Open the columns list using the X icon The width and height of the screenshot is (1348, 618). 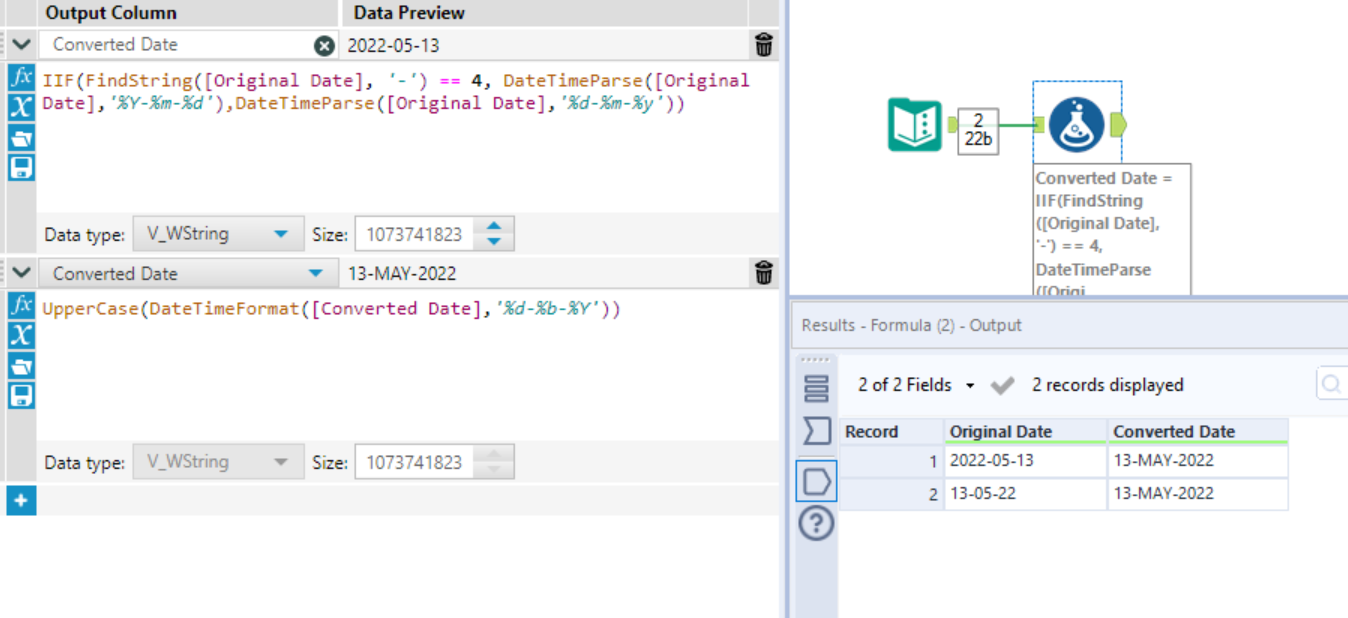tap(19, 107)
